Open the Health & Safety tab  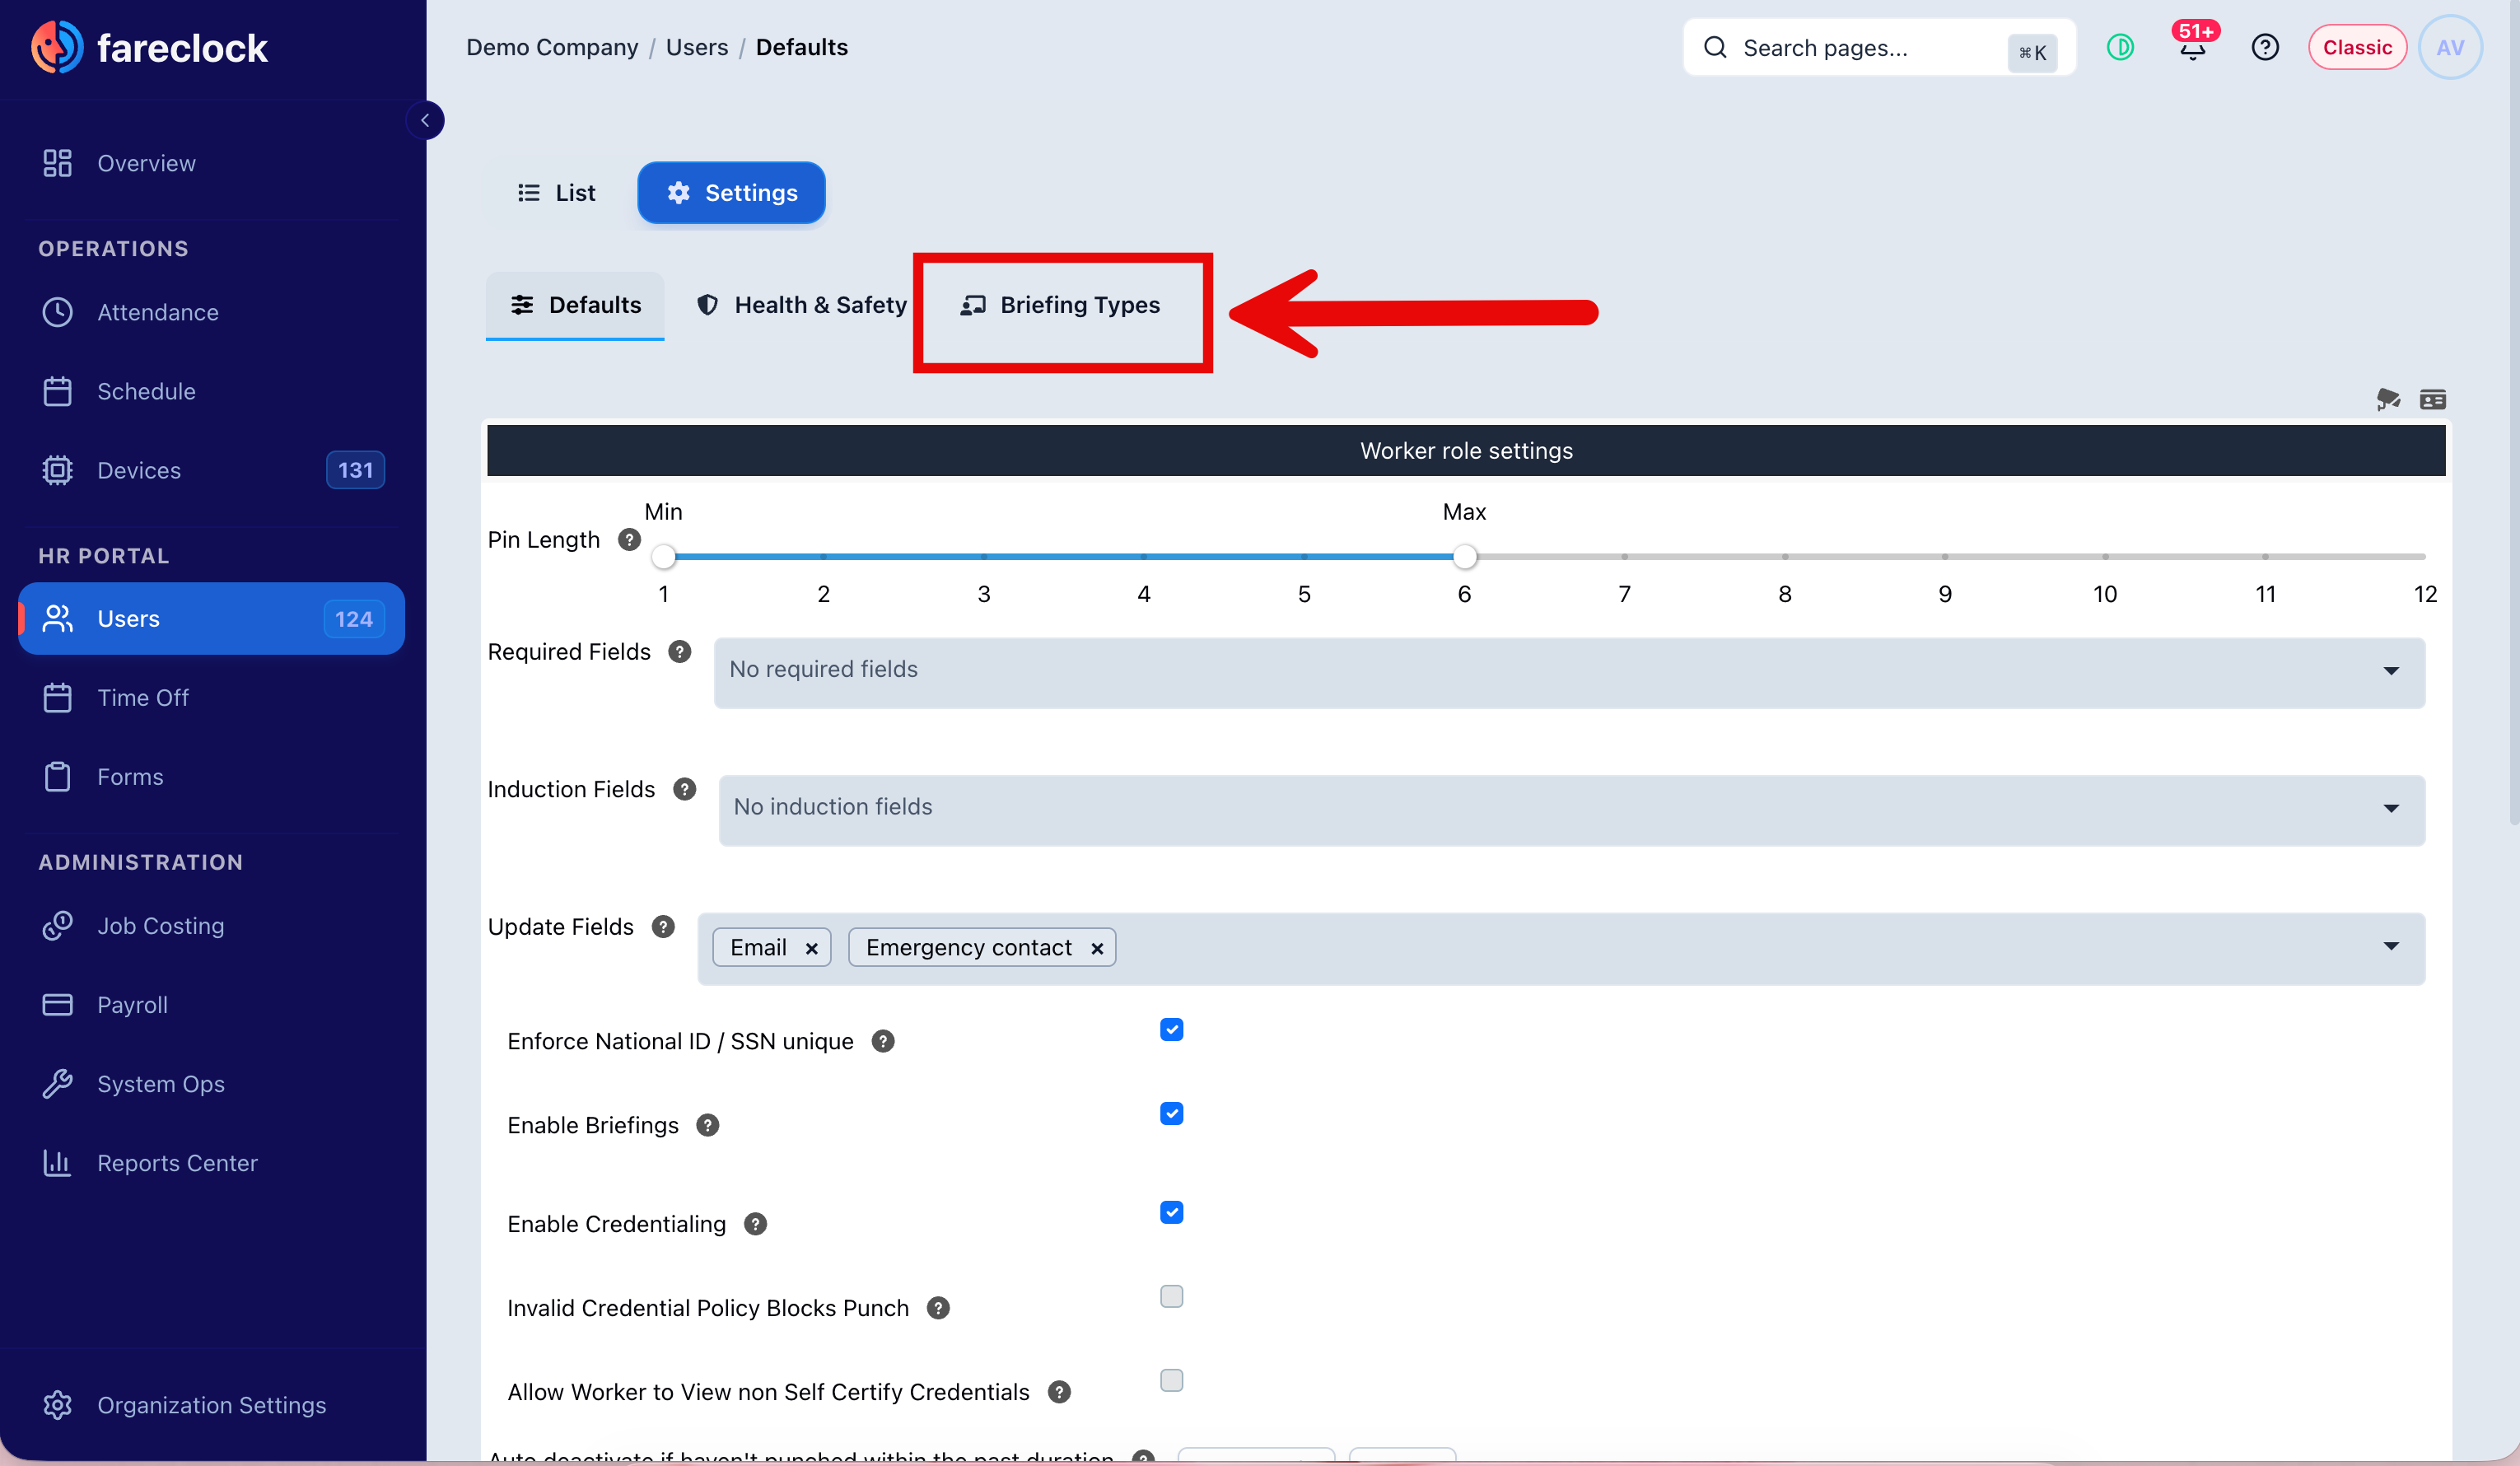[x=801, y=305]
